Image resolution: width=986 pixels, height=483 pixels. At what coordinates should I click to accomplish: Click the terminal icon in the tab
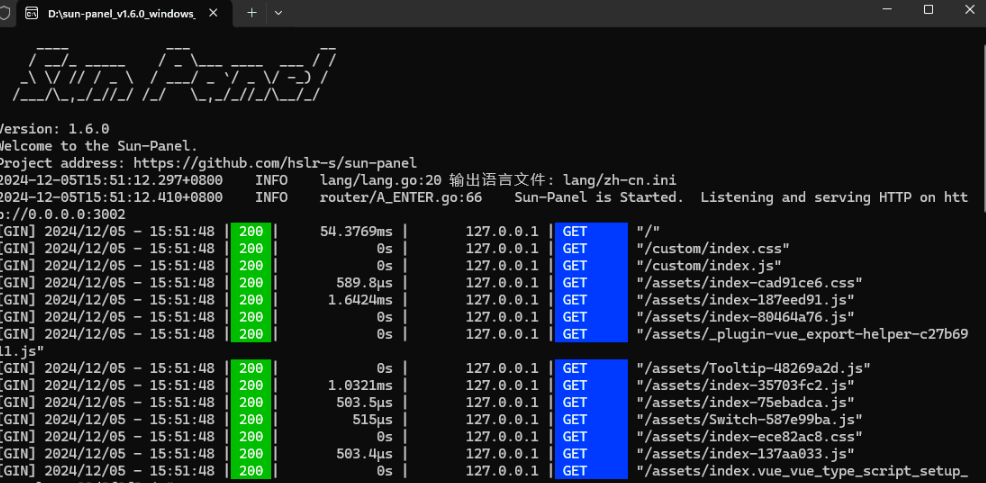click(x=31, y=13)
